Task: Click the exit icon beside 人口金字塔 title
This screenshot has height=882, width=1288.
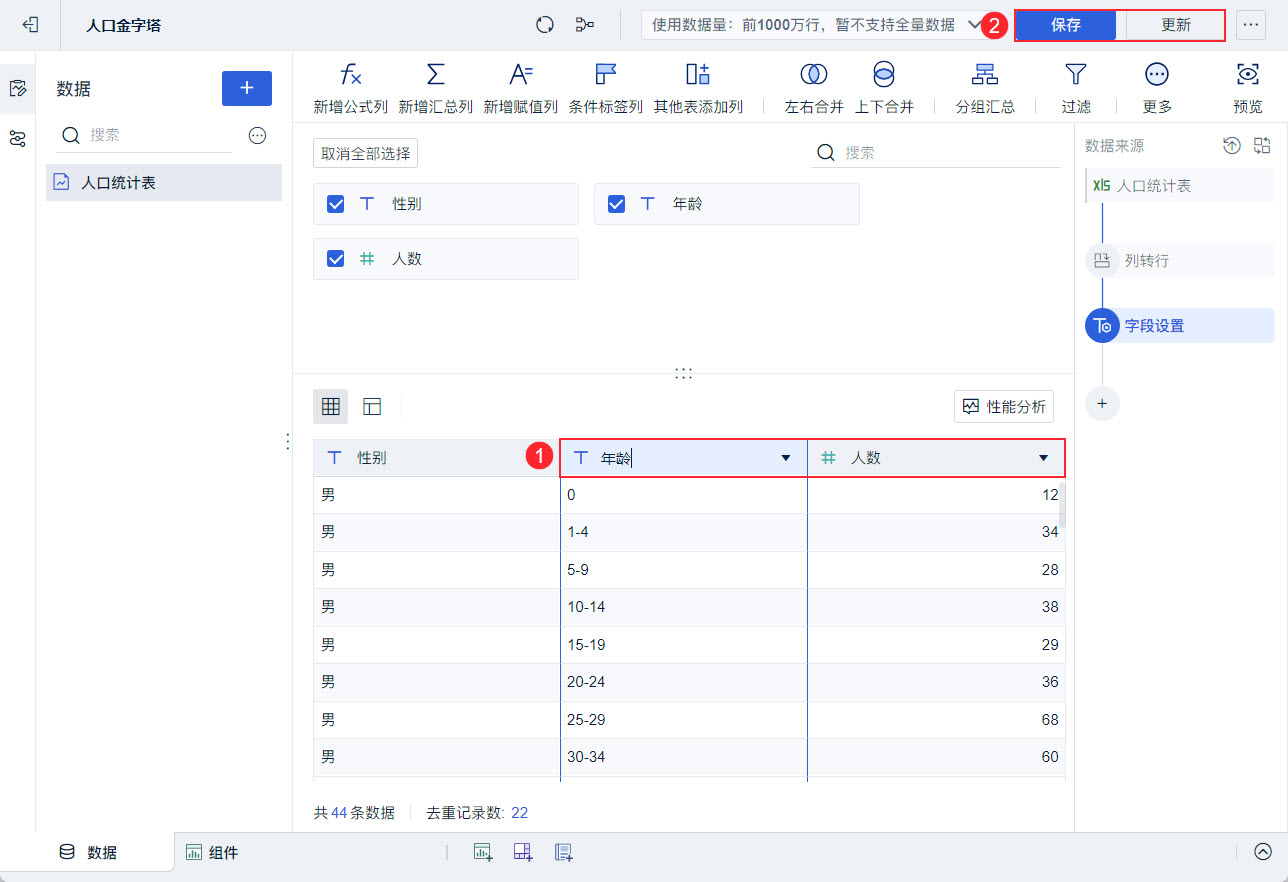Action: click(x=30, y=25)
